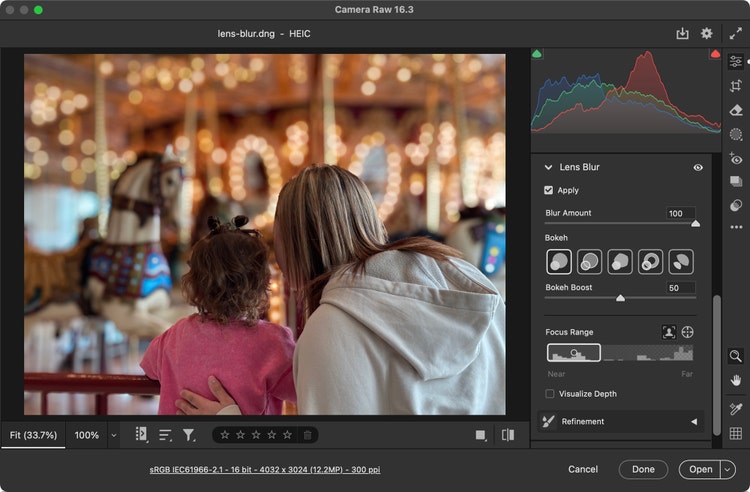Select the Hand pan tool
The image size is (750, 492).
click(736, 379)
